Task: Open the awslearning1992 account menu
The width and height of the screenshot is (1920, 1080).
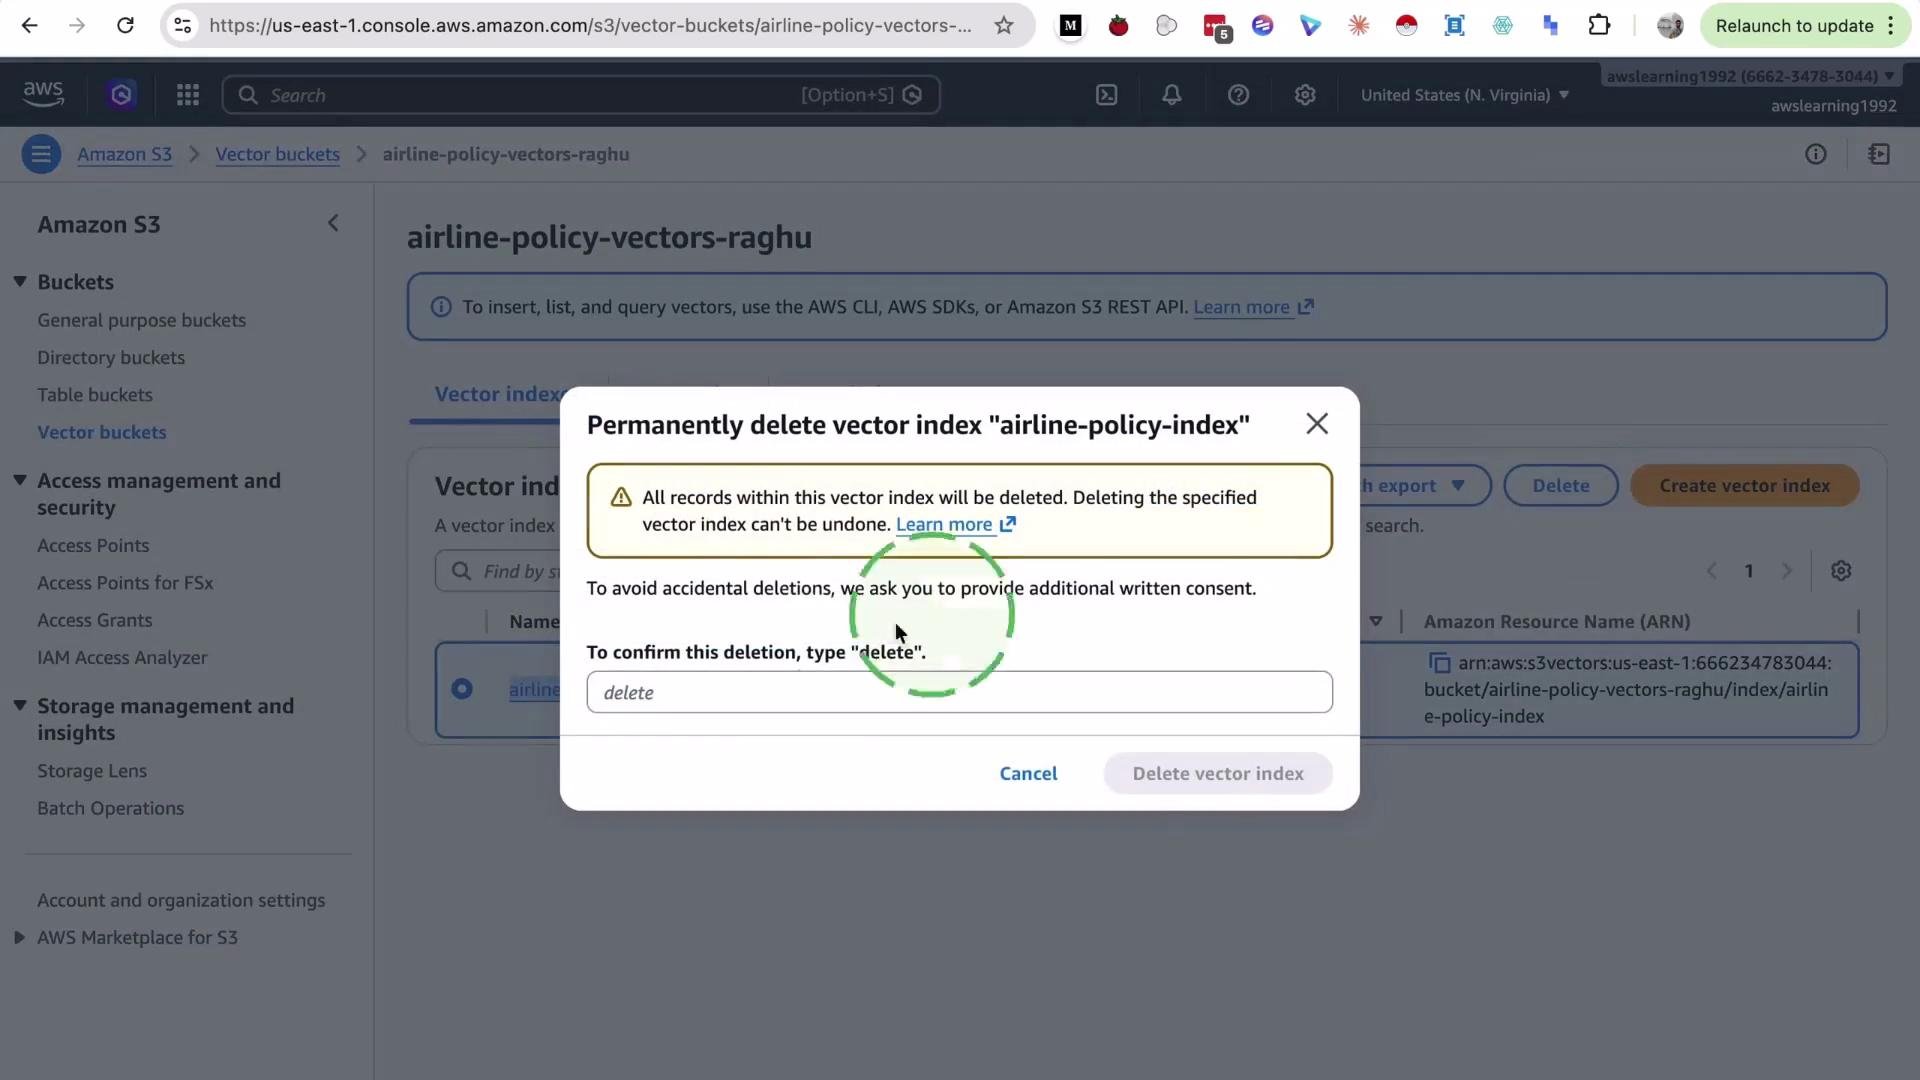Action: coord(1750,77)
